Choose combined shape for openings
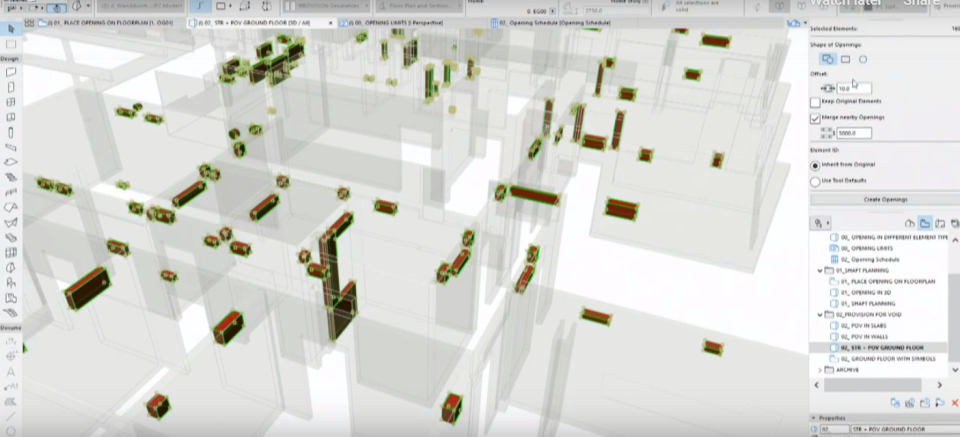Image resolution: width=960 pixels, height=437 pixels. click(827, 59)
